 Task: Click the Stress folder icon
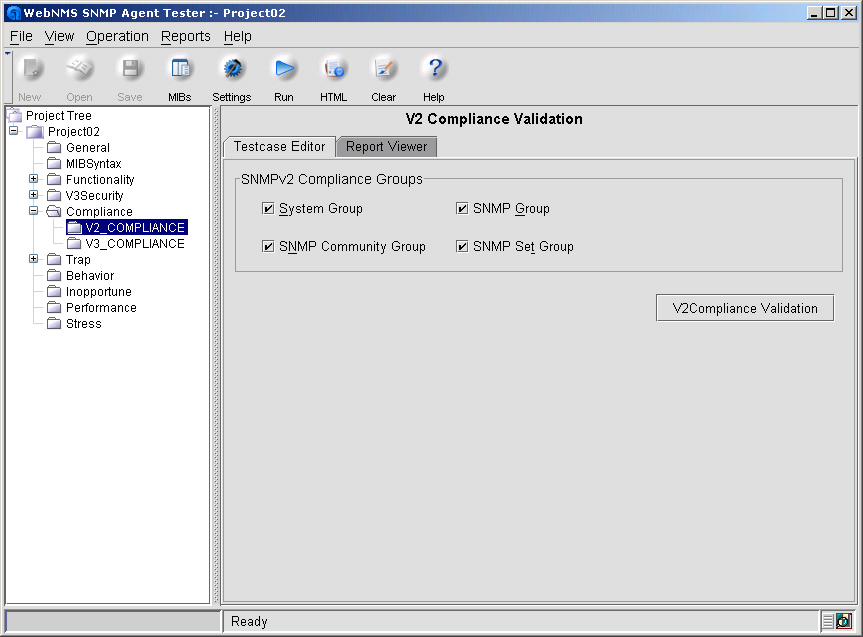pyautogui.click(x=54, y=323)
